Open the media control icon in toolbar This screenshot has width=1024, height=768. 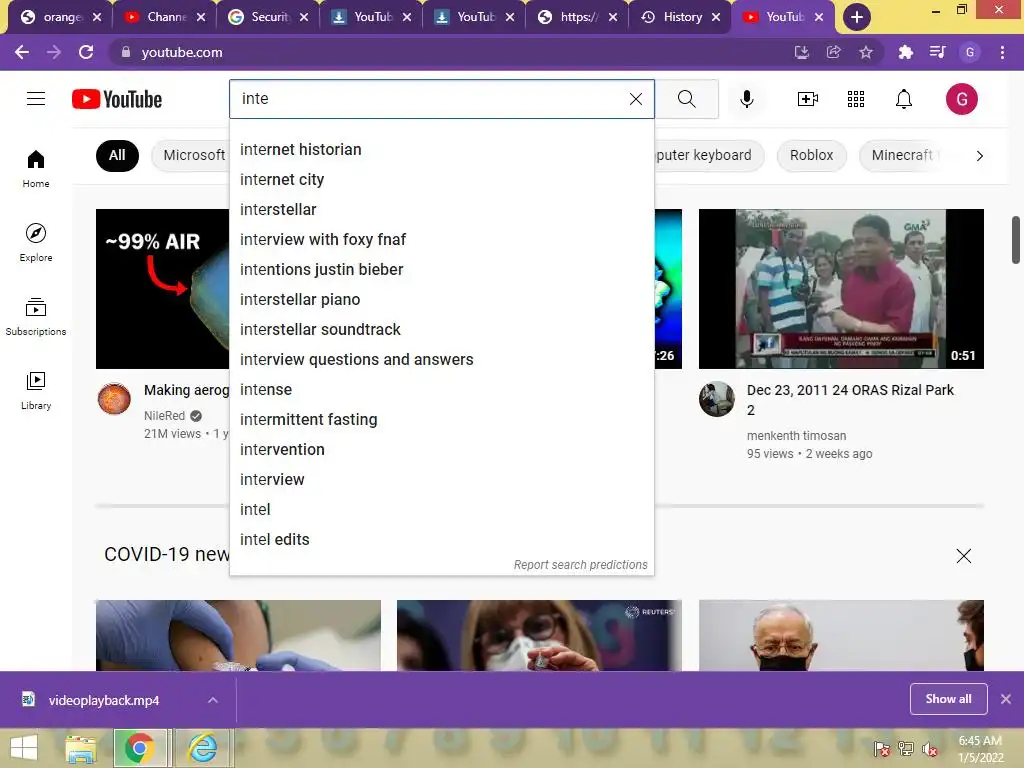click(937, 52)
